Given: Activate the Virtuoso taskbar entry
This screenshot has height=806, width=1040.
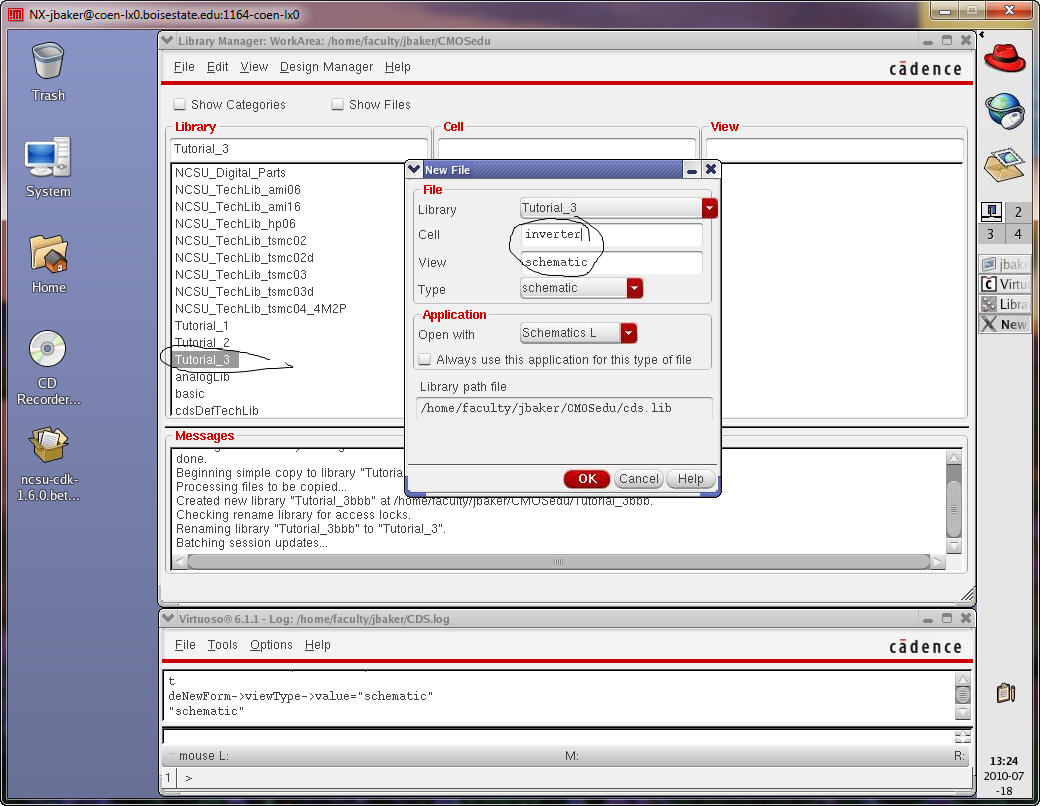Looking at the screenshot, I should point(1004,284).
